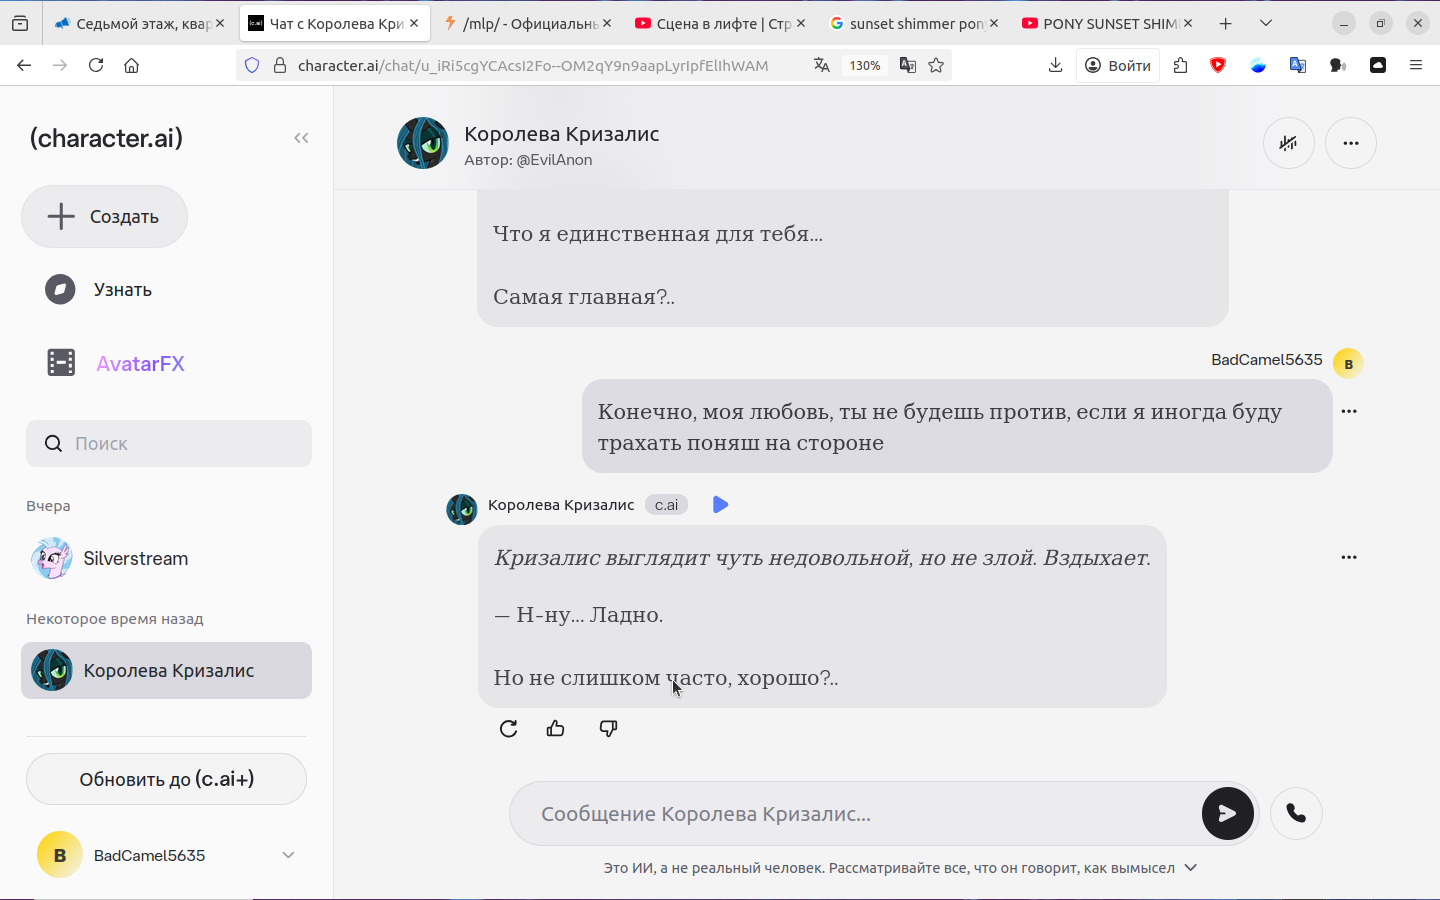Open AvatarFX from the sidebar
This screenshot has height=900, width=1440.
(x=115, y=363)
